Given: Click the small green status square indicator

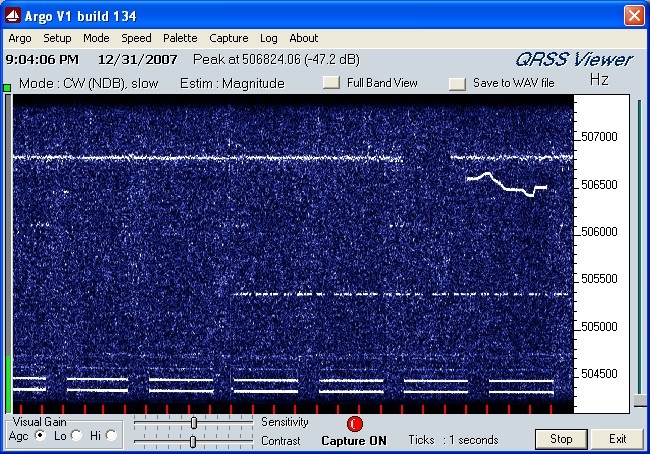Looking at the screenshot, I should (x=7, y=88).
